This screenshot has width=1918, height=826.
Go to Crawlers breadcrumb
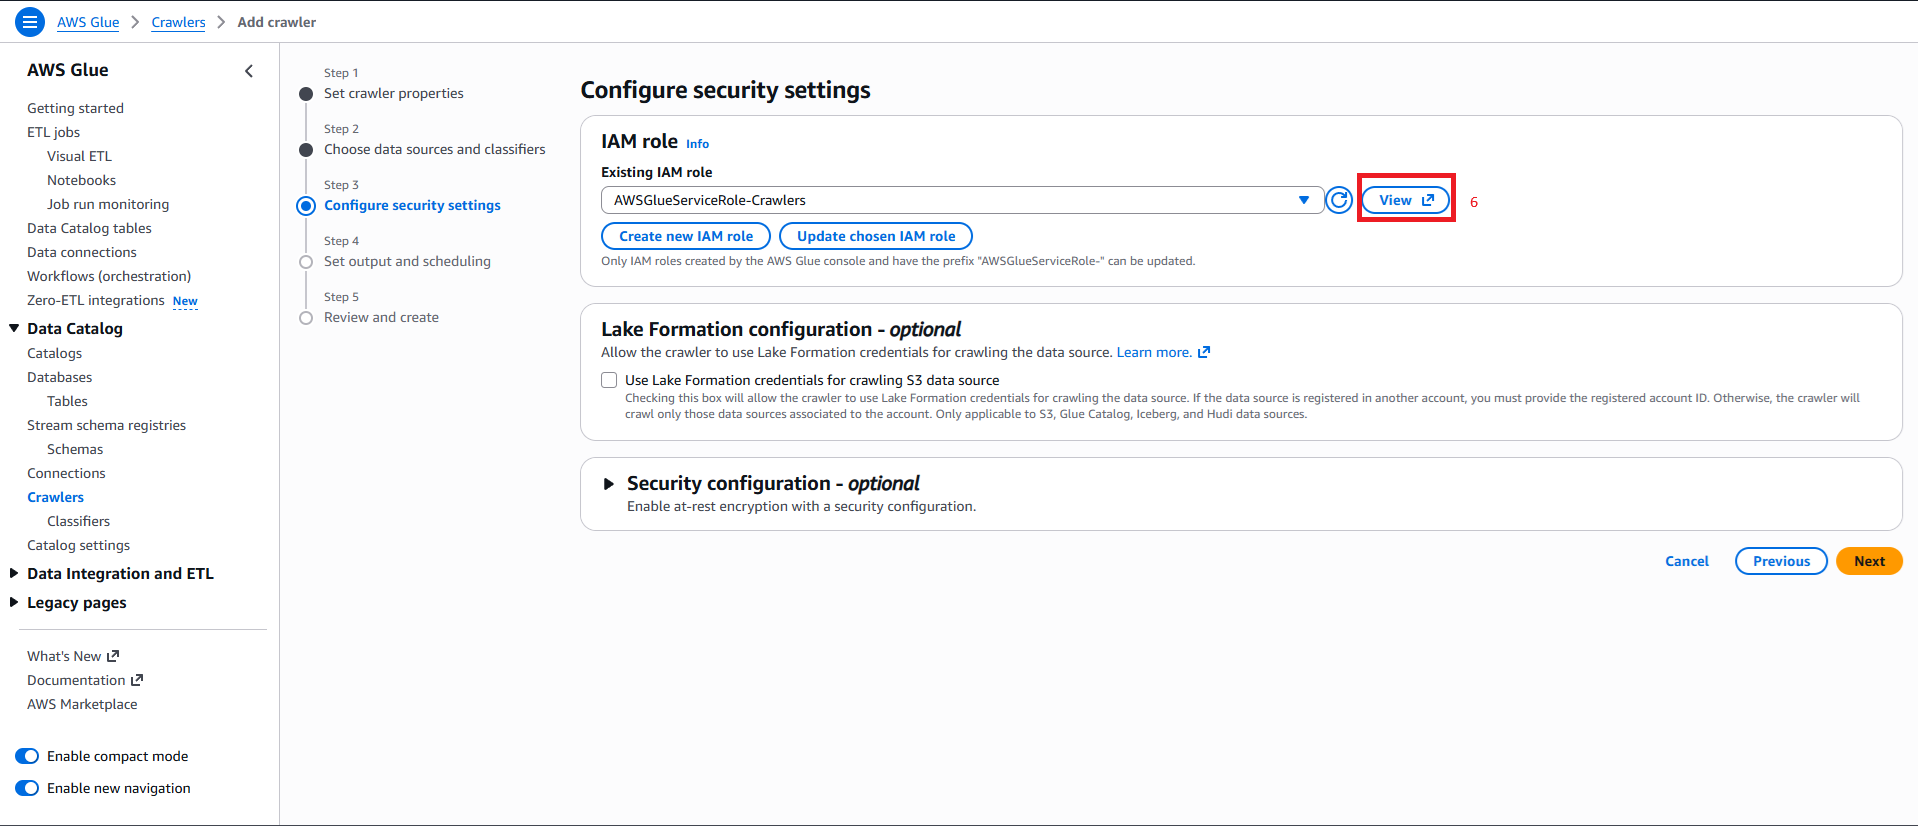tap(178, 22)
